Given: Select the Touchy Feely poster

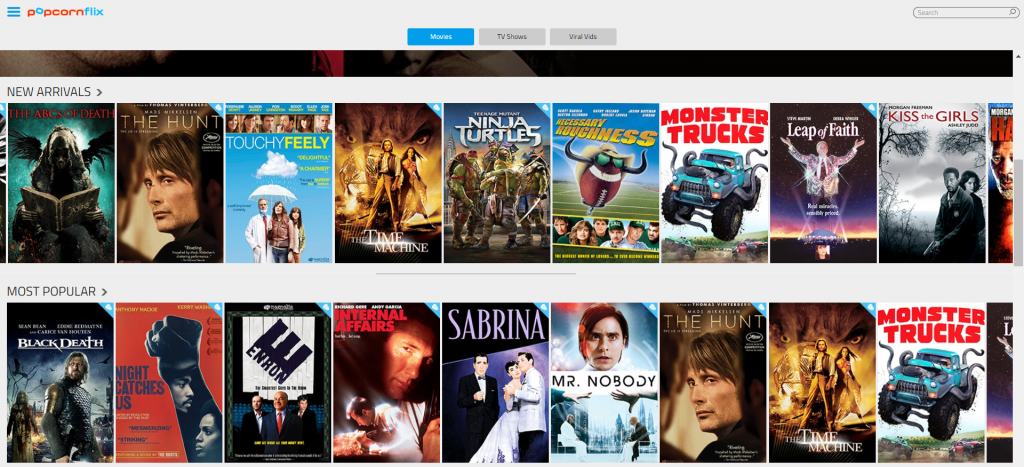Looking at the screenshot, I should point(279,183).
